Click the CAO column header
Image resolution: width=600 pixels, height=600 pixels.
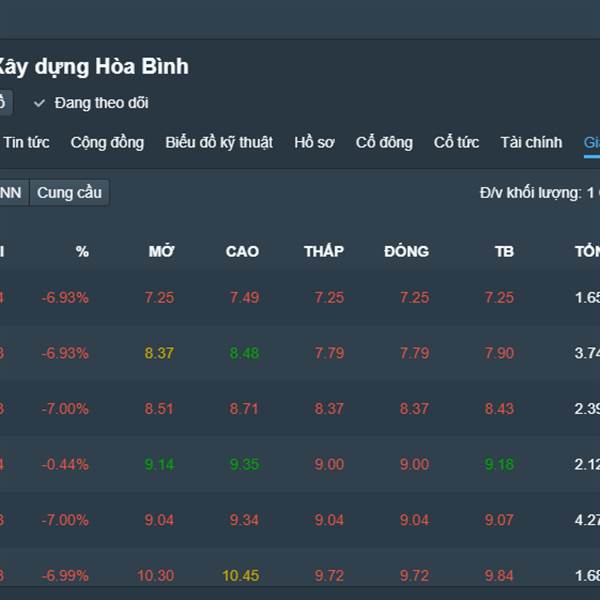[243, 252]
